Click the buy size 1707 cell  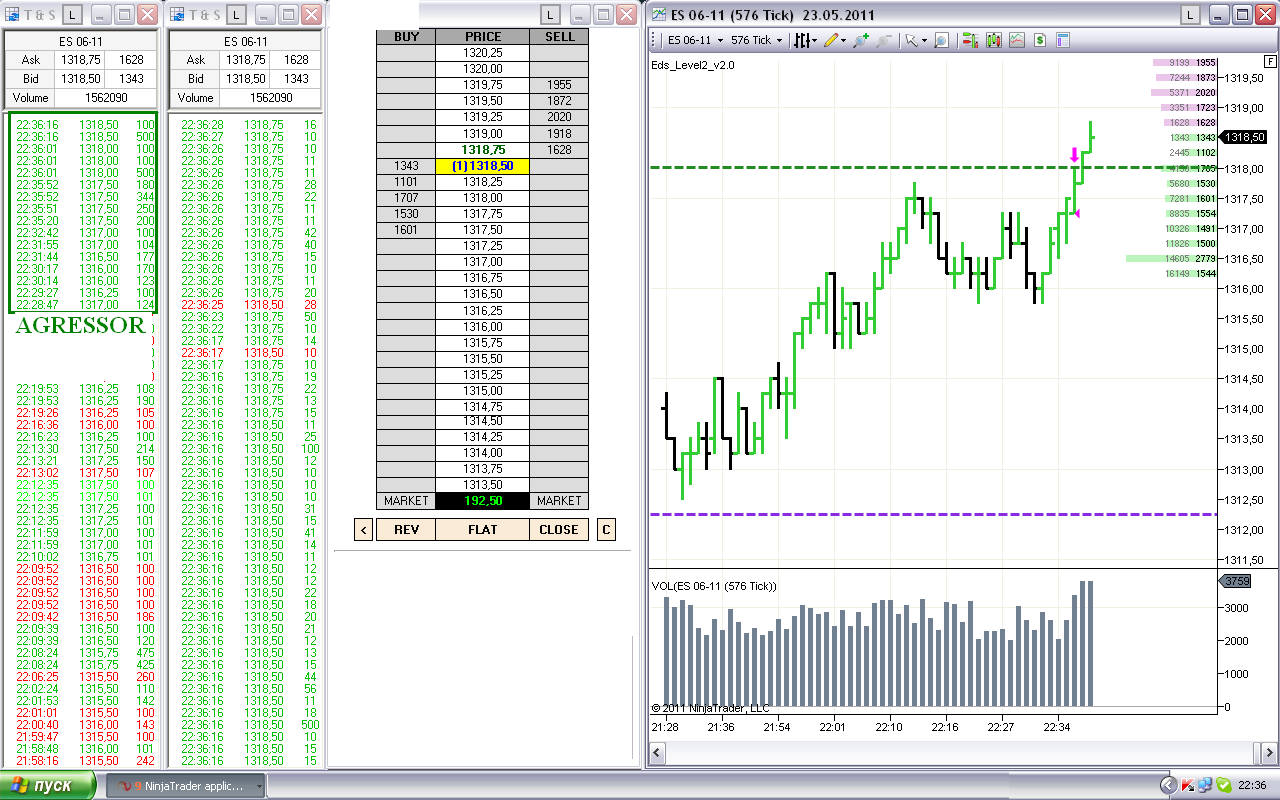406,198
